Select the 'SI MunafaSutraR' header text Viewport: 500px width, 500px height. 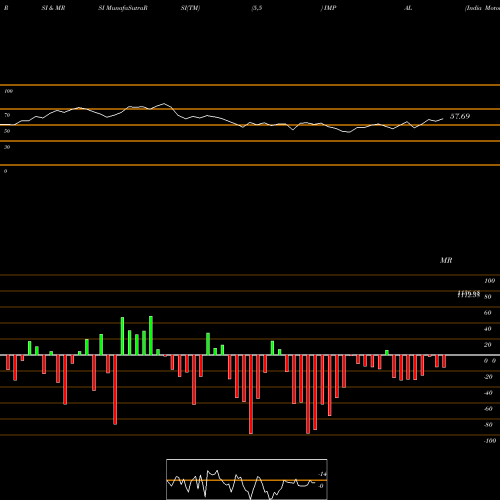pyautogui.click(x=123, y=8)
